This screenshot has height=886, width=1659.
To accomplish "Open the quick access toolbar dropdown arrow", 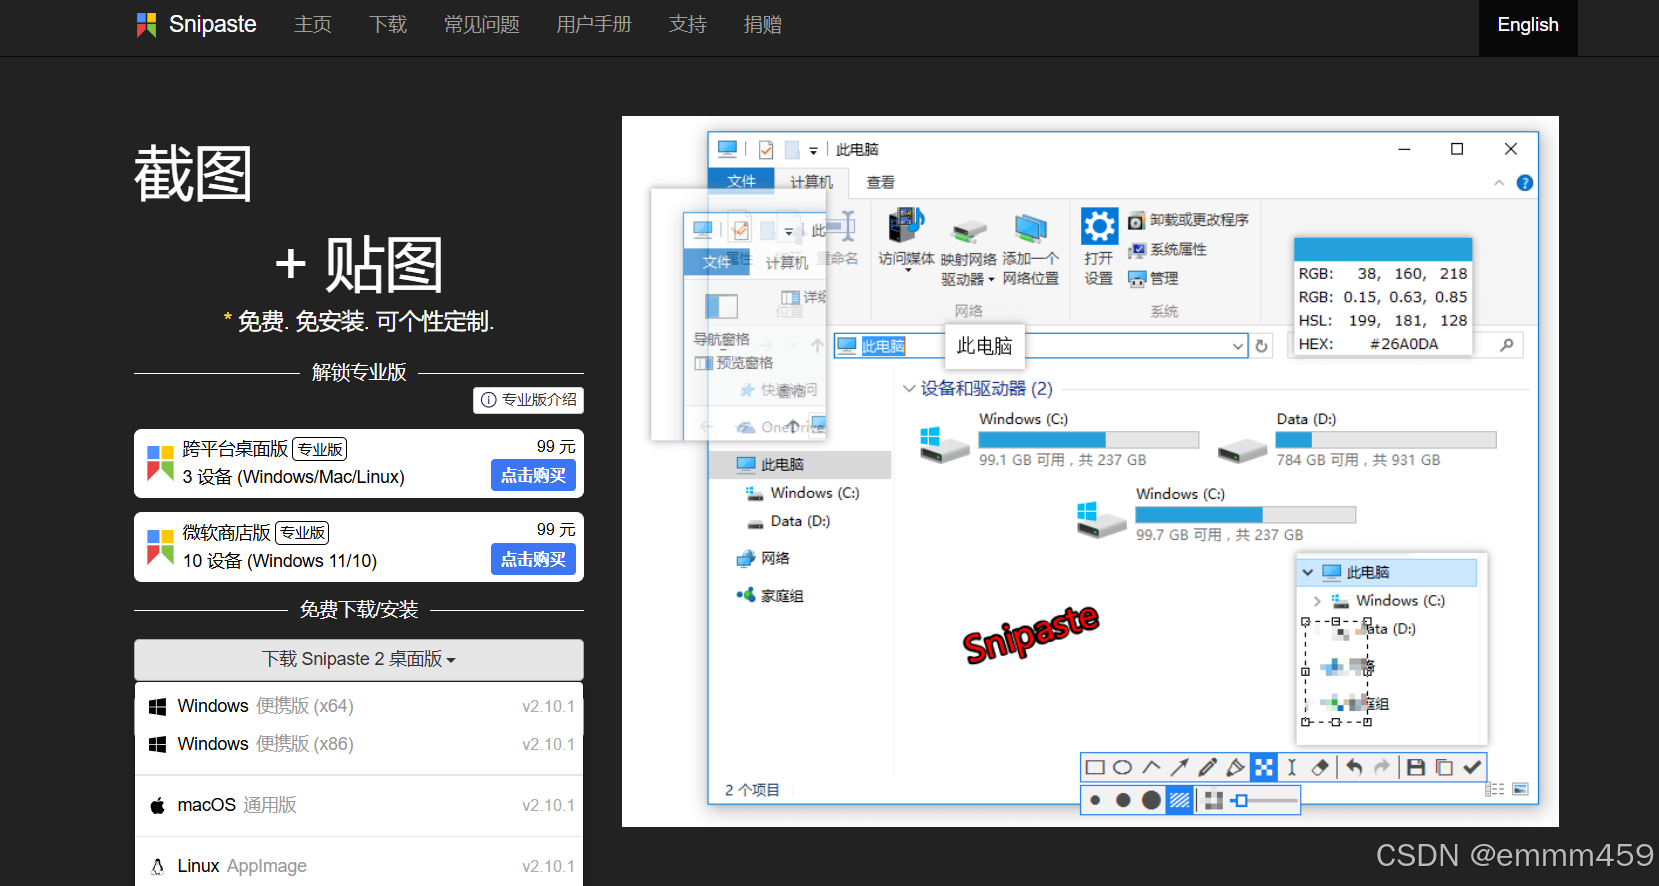I will [x=813, y=151].
